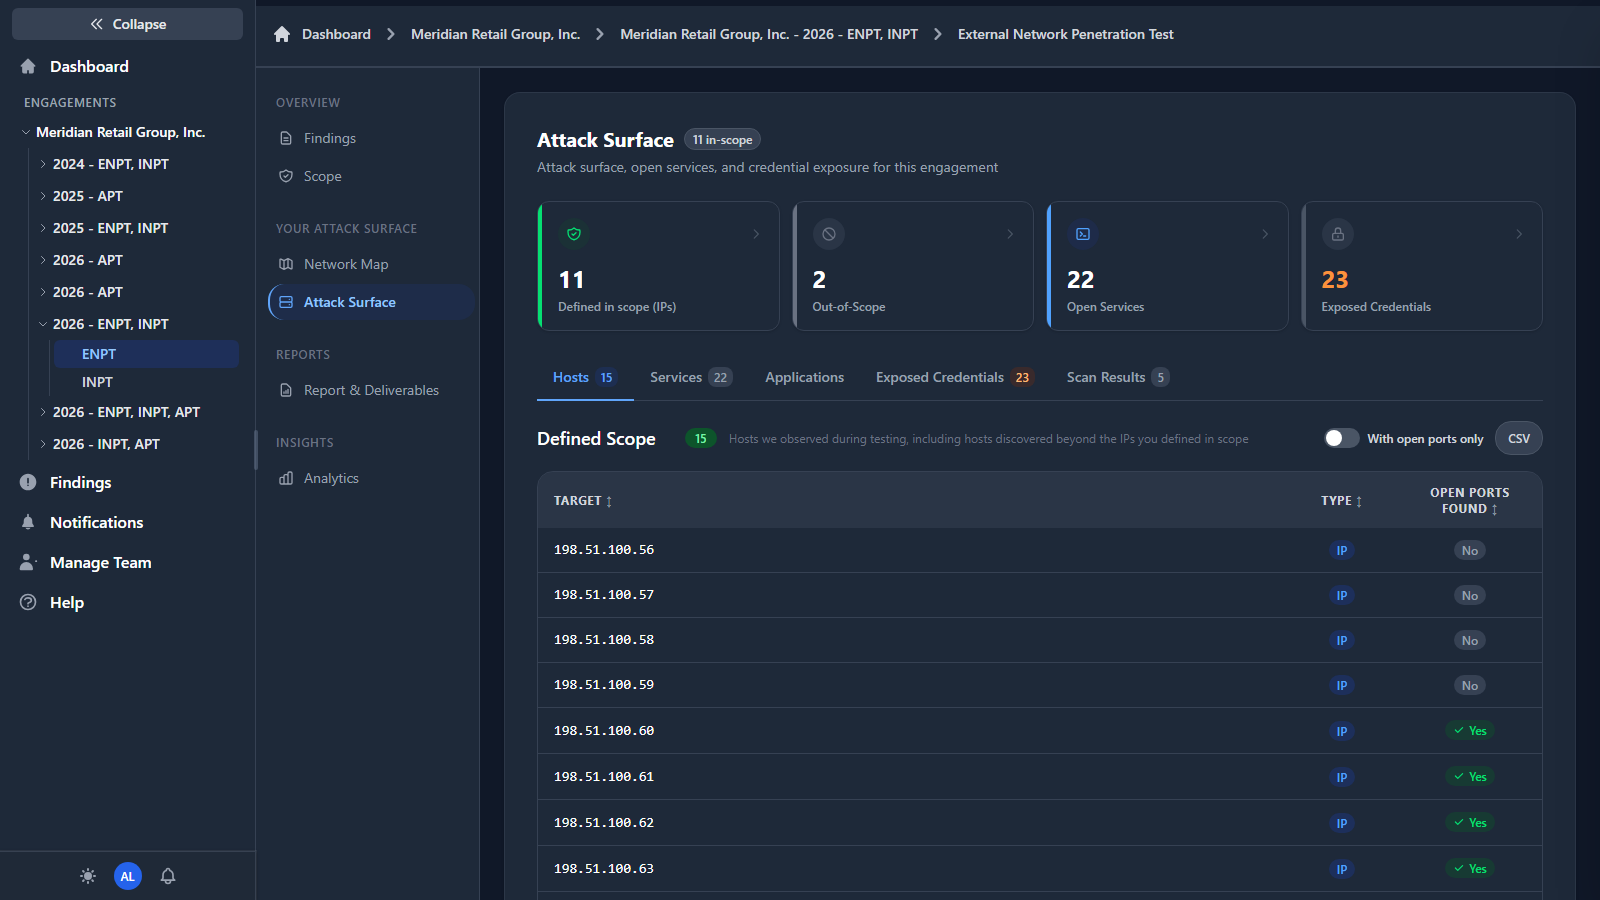The width and height of the screenshot is (1600, 900).
Task: Switch to the Services tab
Action: click(x=690, y=377)
